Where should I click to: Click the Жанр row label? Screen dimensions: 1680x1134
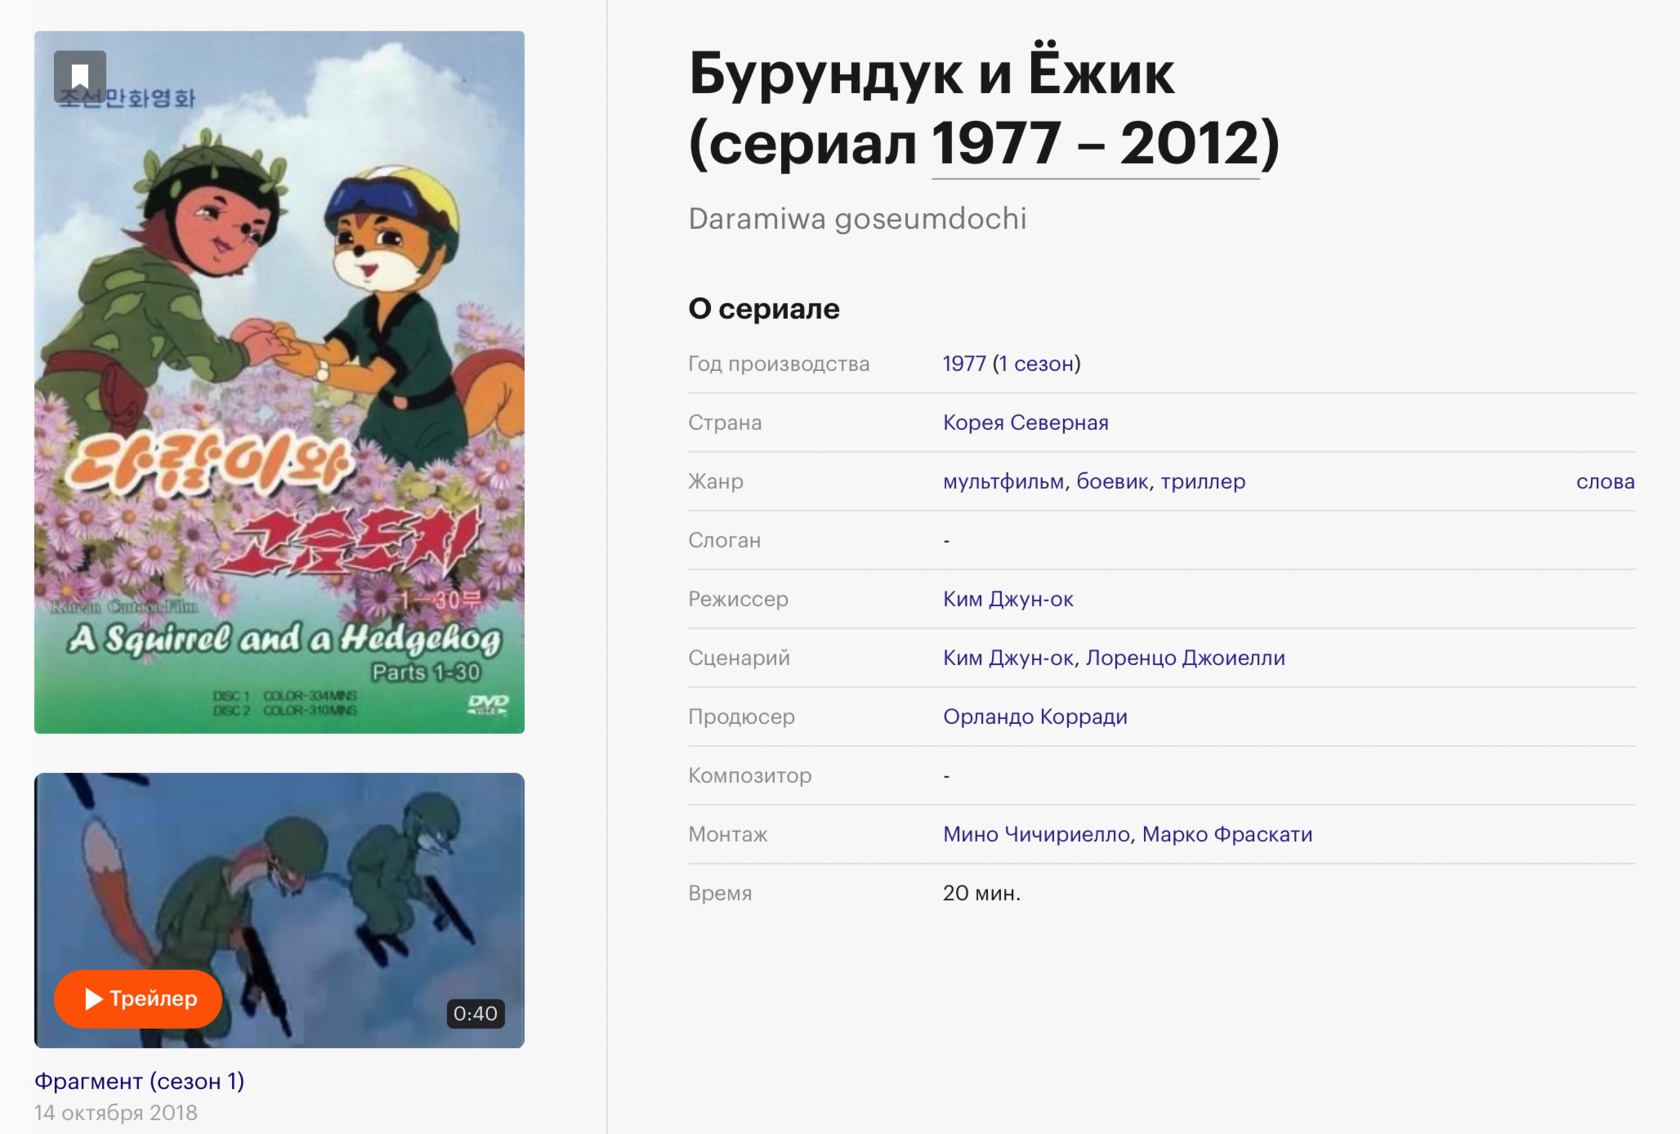click(716, 481)
